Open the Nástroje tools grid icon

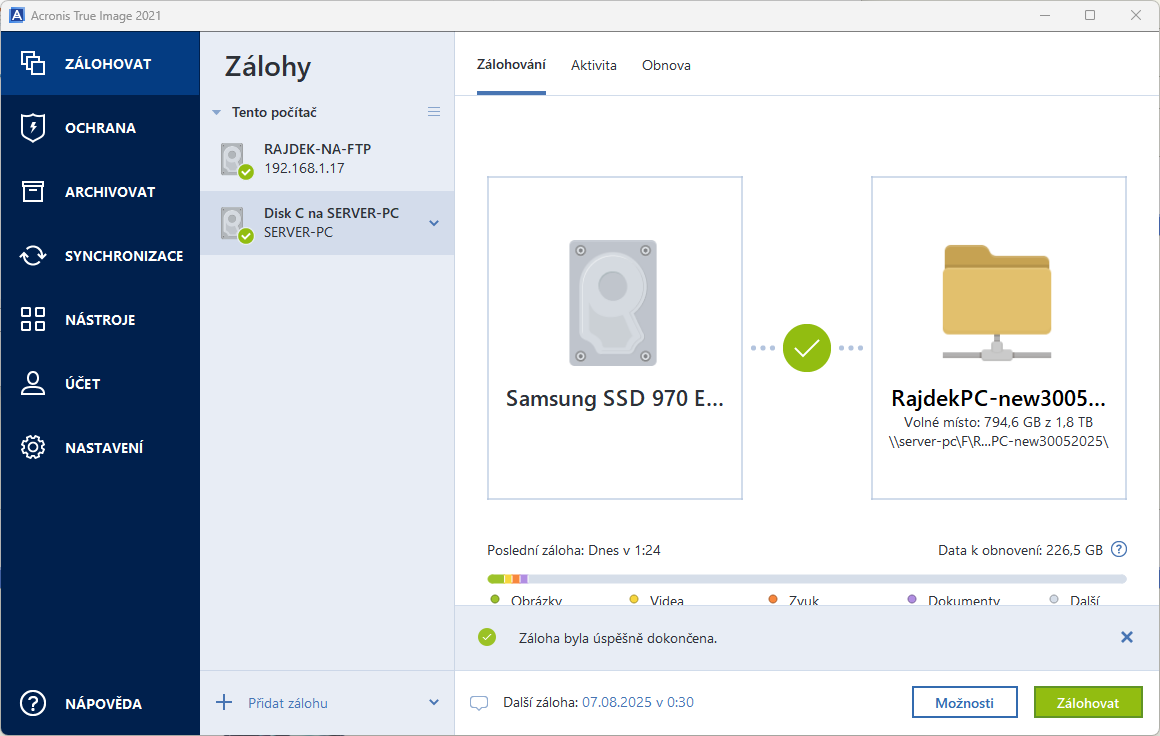[33, 320]
